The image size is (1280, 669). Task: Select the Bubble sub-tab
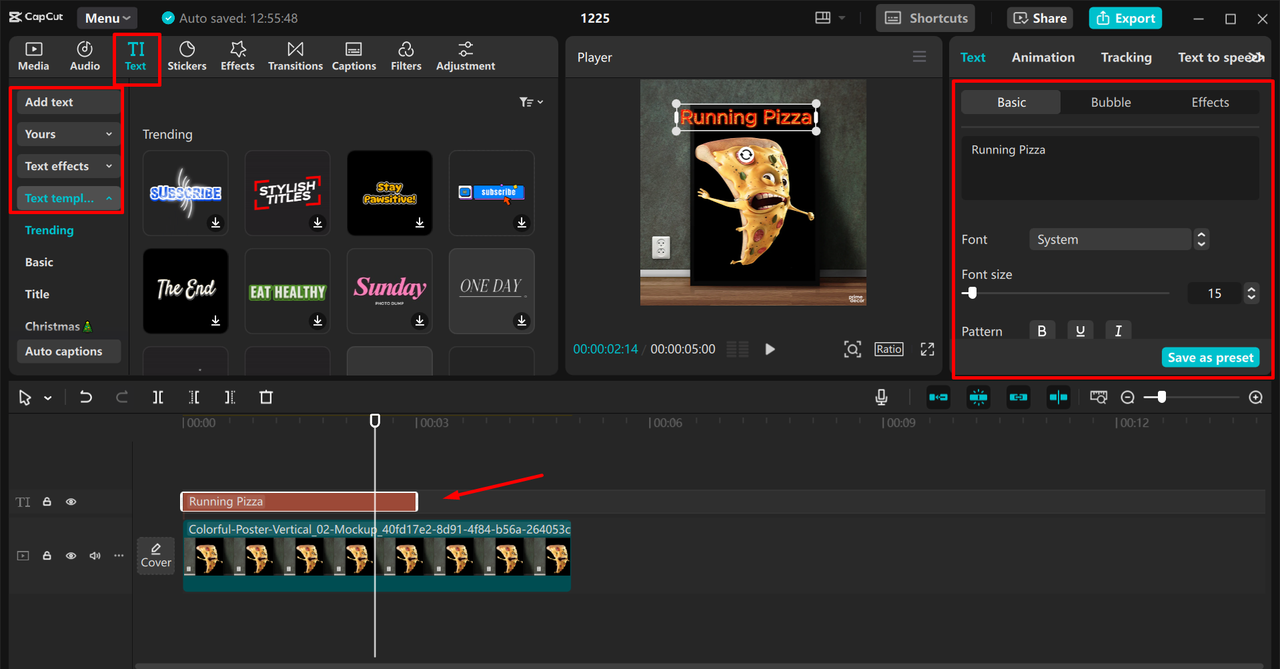(x=1111, y=102)
